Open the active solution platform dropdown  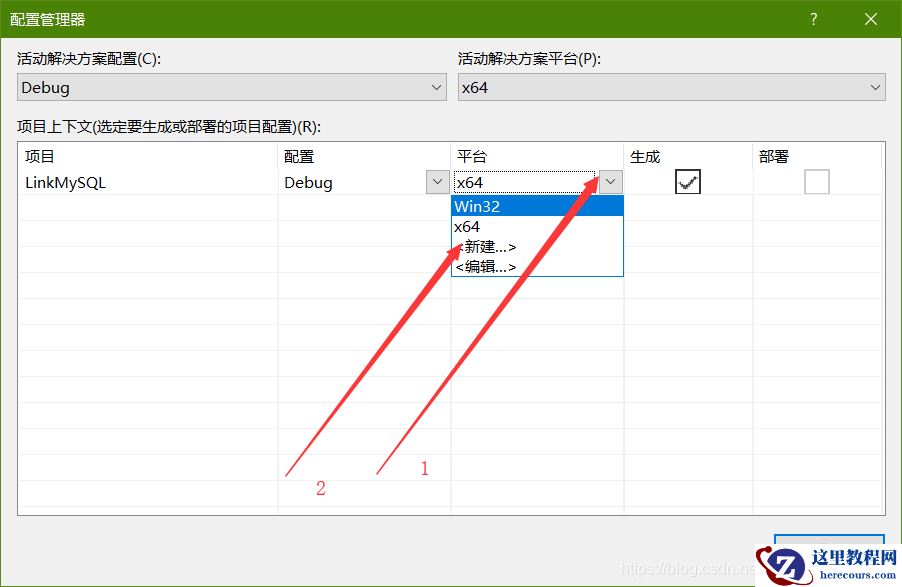[x=671, y=87]
